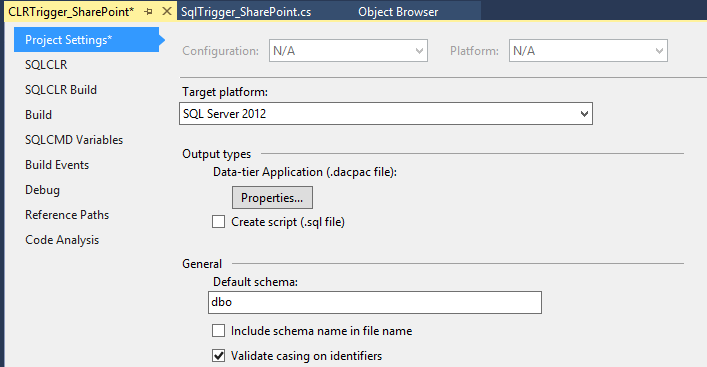Open the Build Events page
Image resolution: width=707 pixels, height=367 pixels.
[57, 165]
